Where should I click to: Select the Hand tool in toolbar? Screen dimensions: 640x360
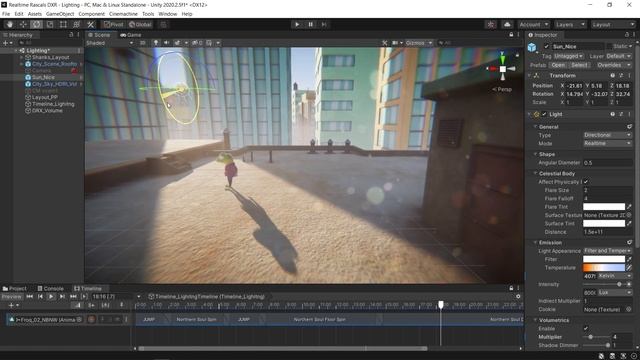pyautogui.click(x=9, y=24)
